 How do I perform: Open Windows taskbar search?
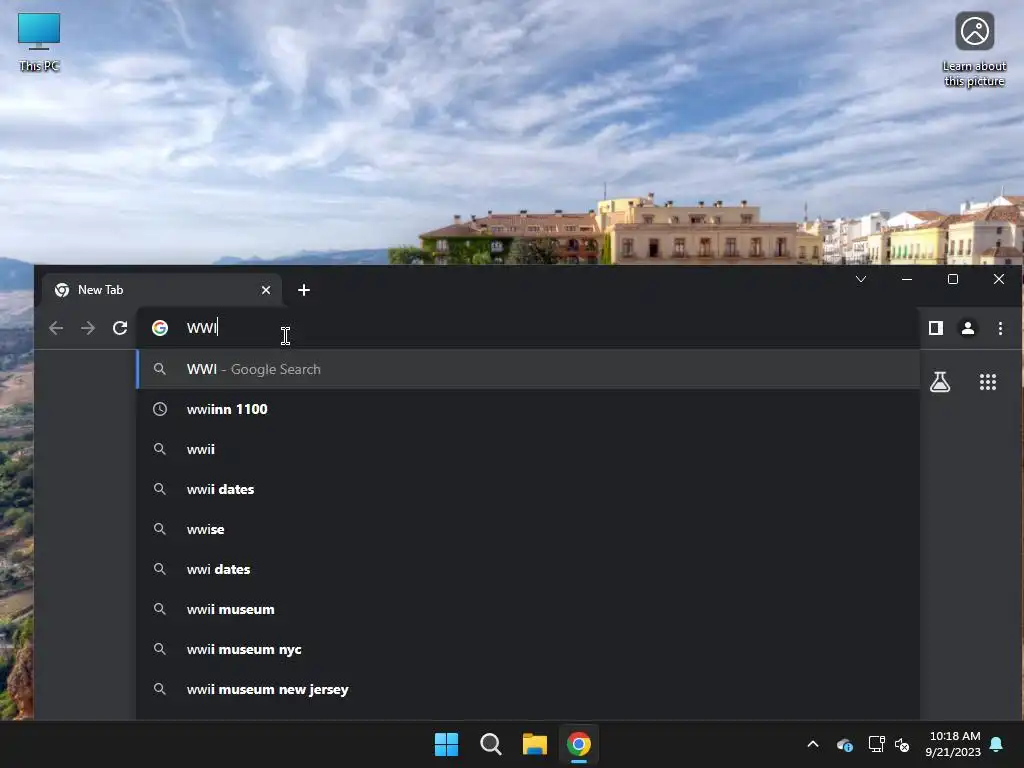pos(490,744)
